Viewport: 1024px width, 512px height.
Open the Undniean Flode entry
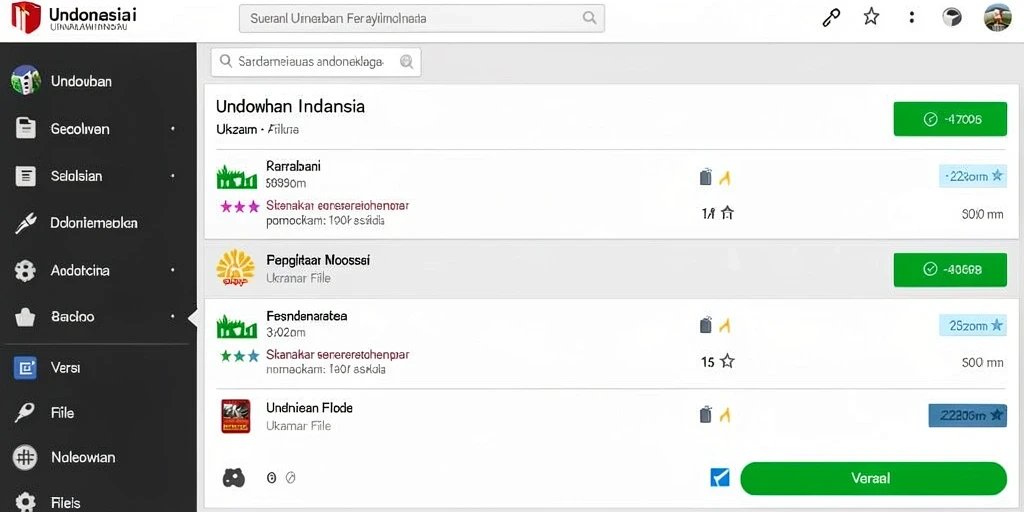coord(309,408)
